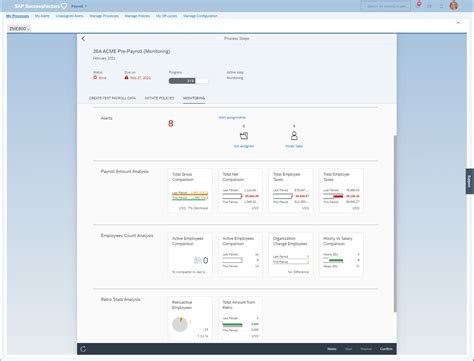Screen dimensions: 474x361
Task: Click the vertical scrollbar of the panel
Action: pyautogui.click(x=395, y=223)
